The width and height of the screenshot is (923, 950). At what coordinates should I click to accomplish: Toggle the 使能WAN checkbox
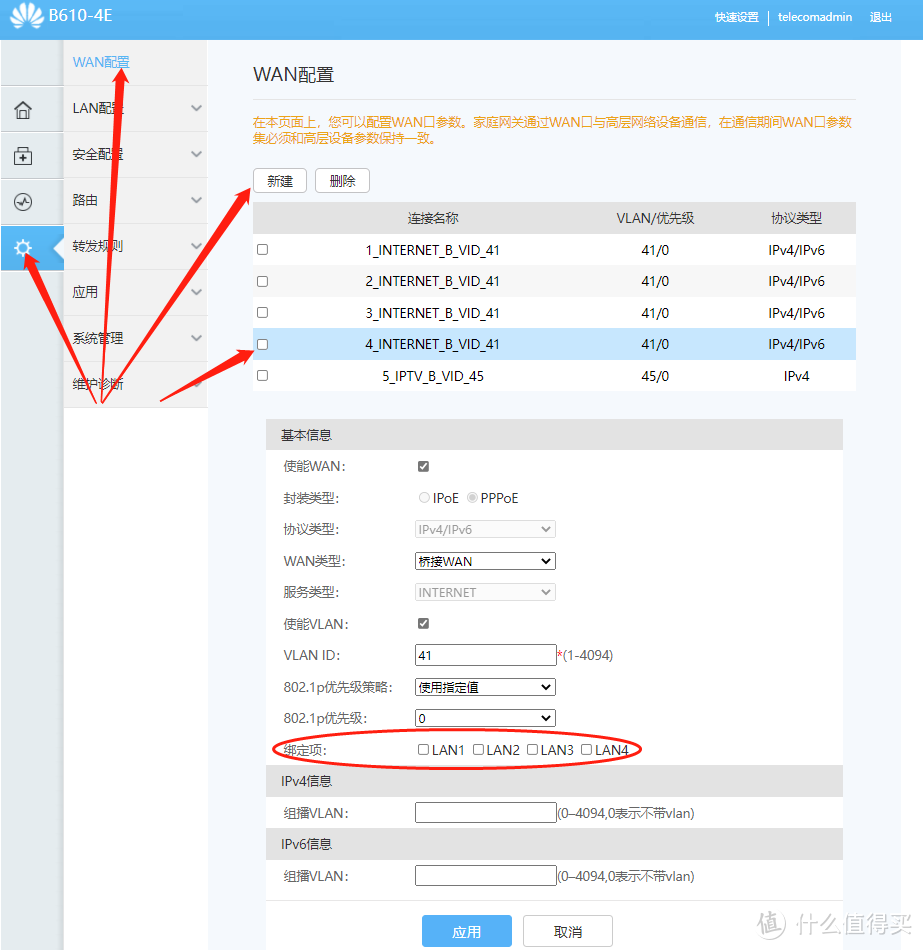point(423,466)
